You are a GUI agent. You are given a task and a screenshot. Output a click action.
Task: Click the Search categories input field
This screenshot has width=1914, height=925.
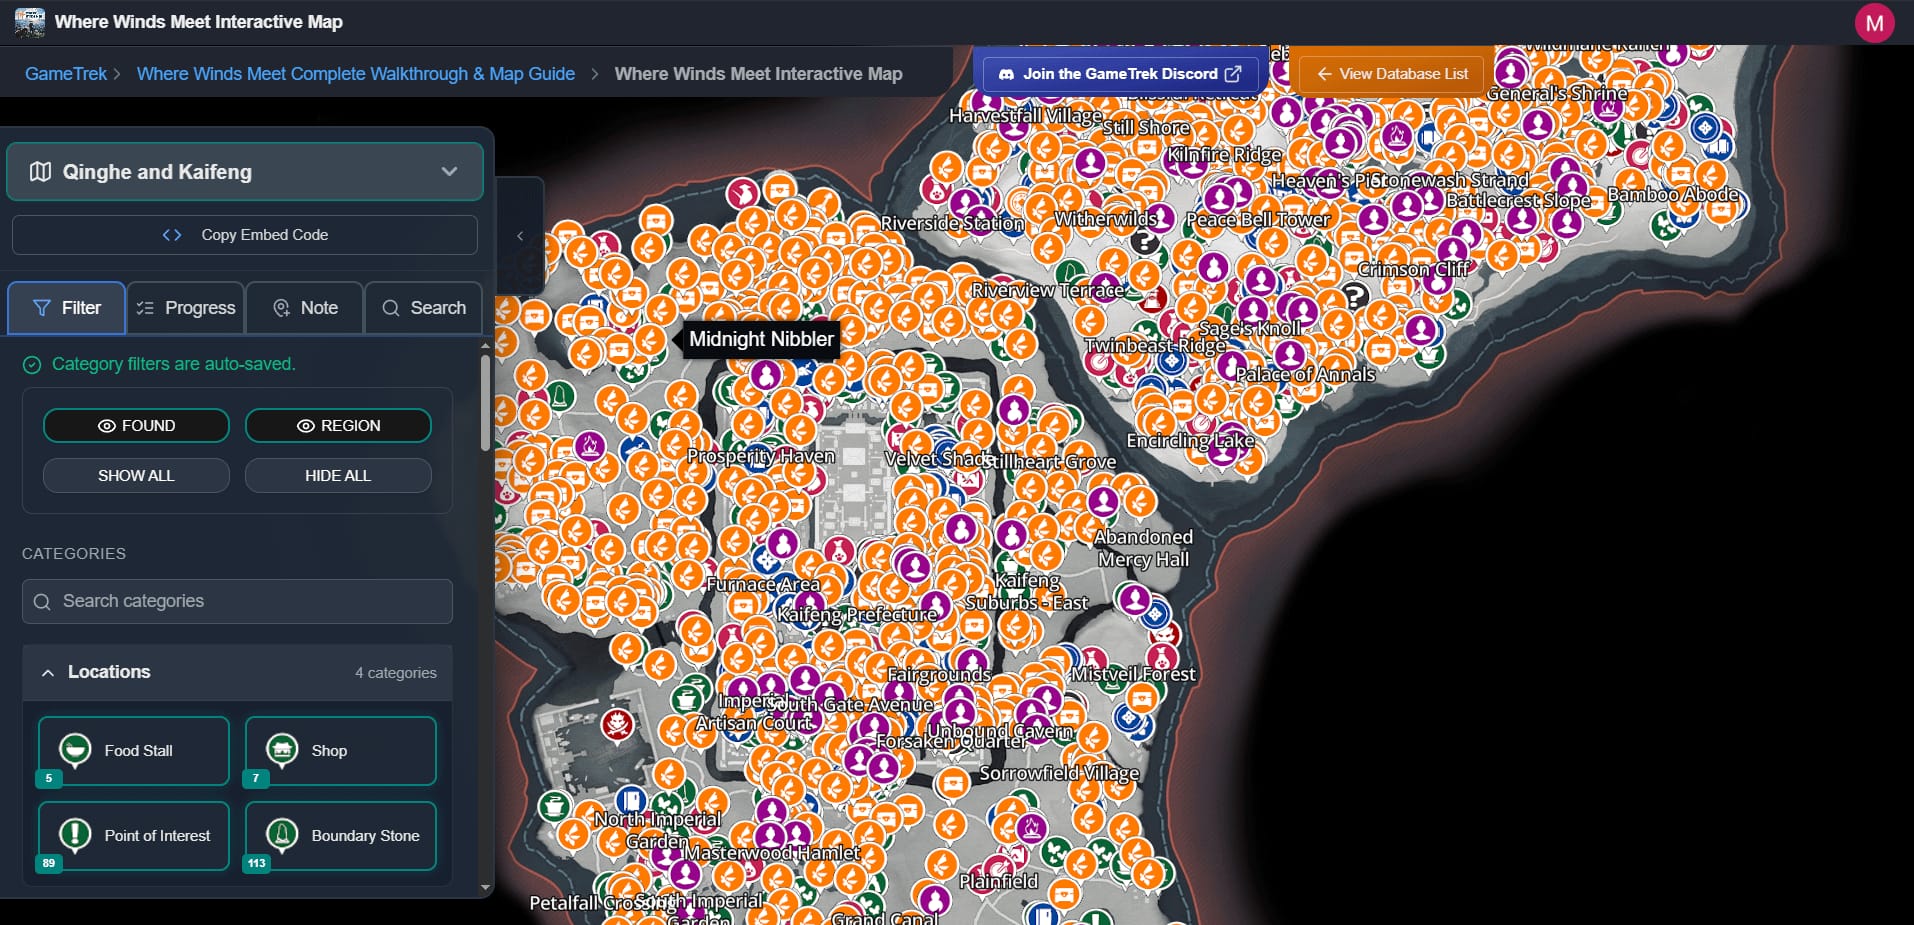coord(237,601)
